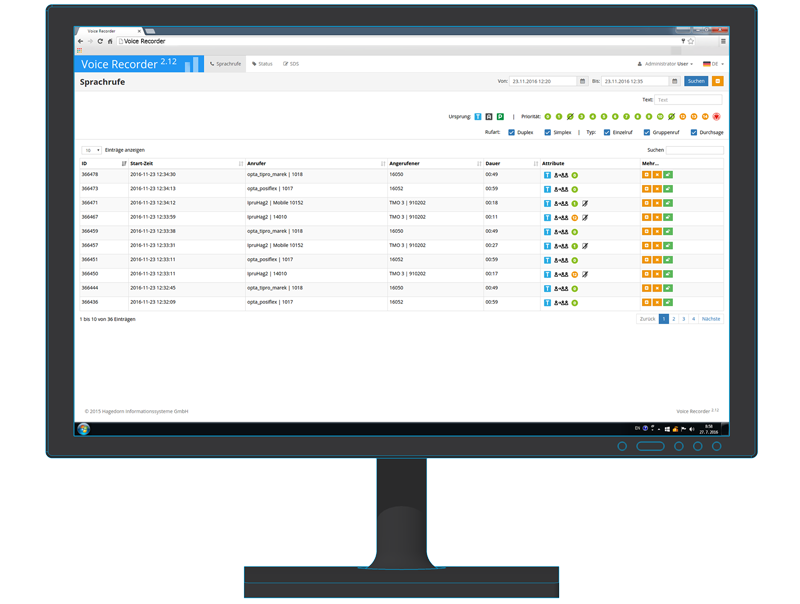
Task: Expand the Administrator User dropdown
Action: pyautogui.click(x=666, y=64)
